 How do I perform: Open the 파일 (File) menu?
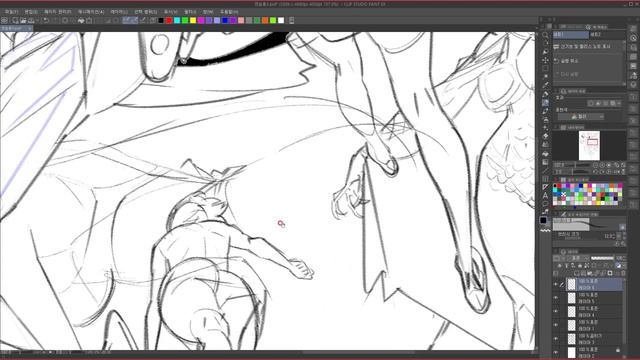(11, 12)
